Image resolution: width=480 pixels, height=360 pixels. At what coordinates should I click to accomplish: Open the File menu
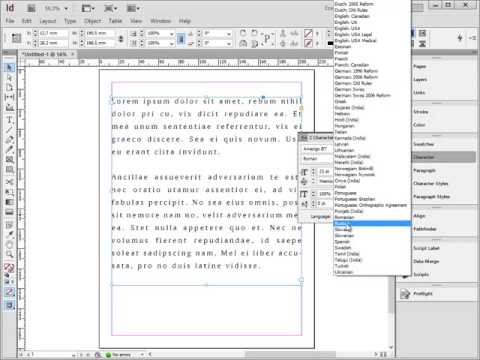[x=10, y=21]
